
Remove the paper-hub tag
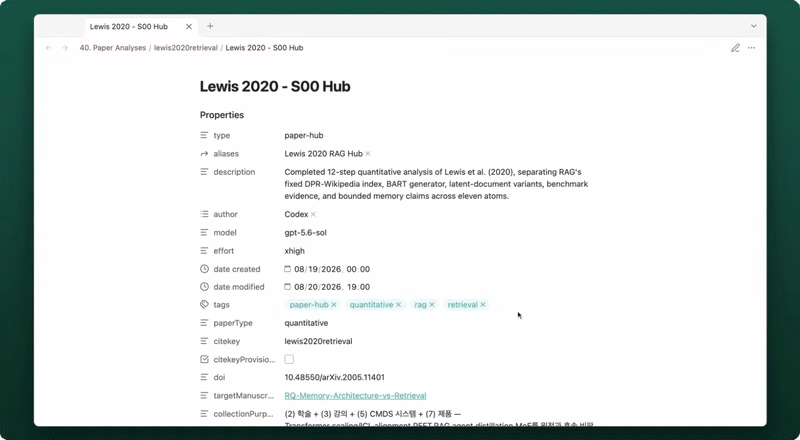334,305
